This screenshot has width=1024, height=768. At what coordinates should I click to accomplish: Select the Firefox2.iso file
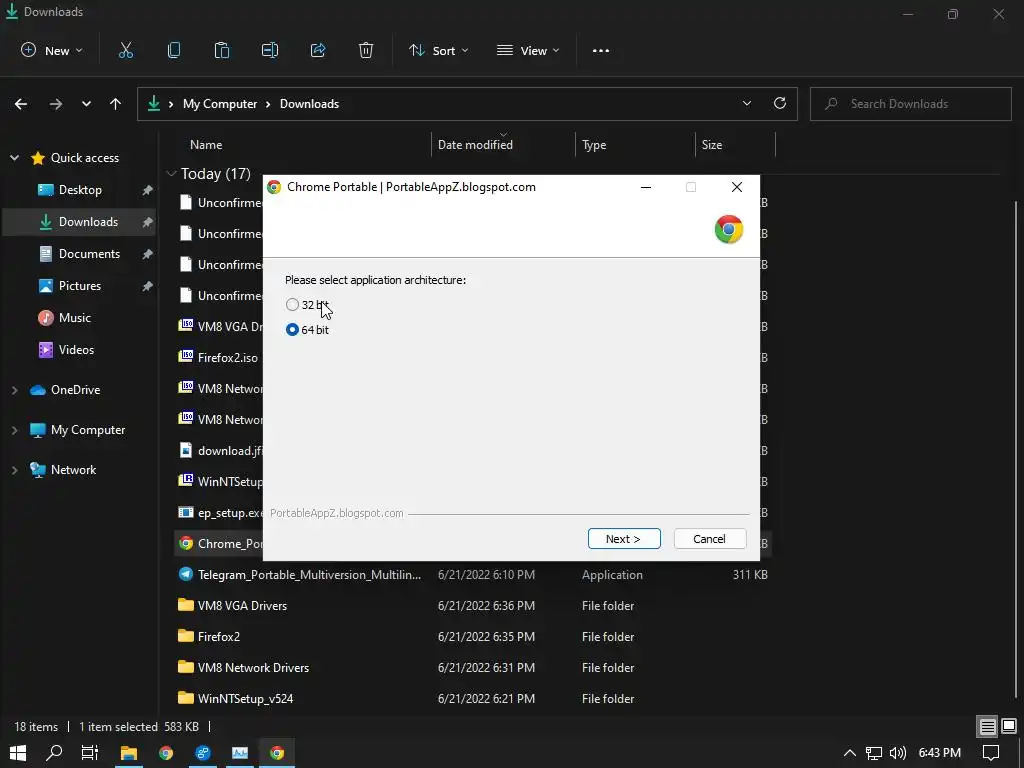pyautogui.click(x=228, y=358)
